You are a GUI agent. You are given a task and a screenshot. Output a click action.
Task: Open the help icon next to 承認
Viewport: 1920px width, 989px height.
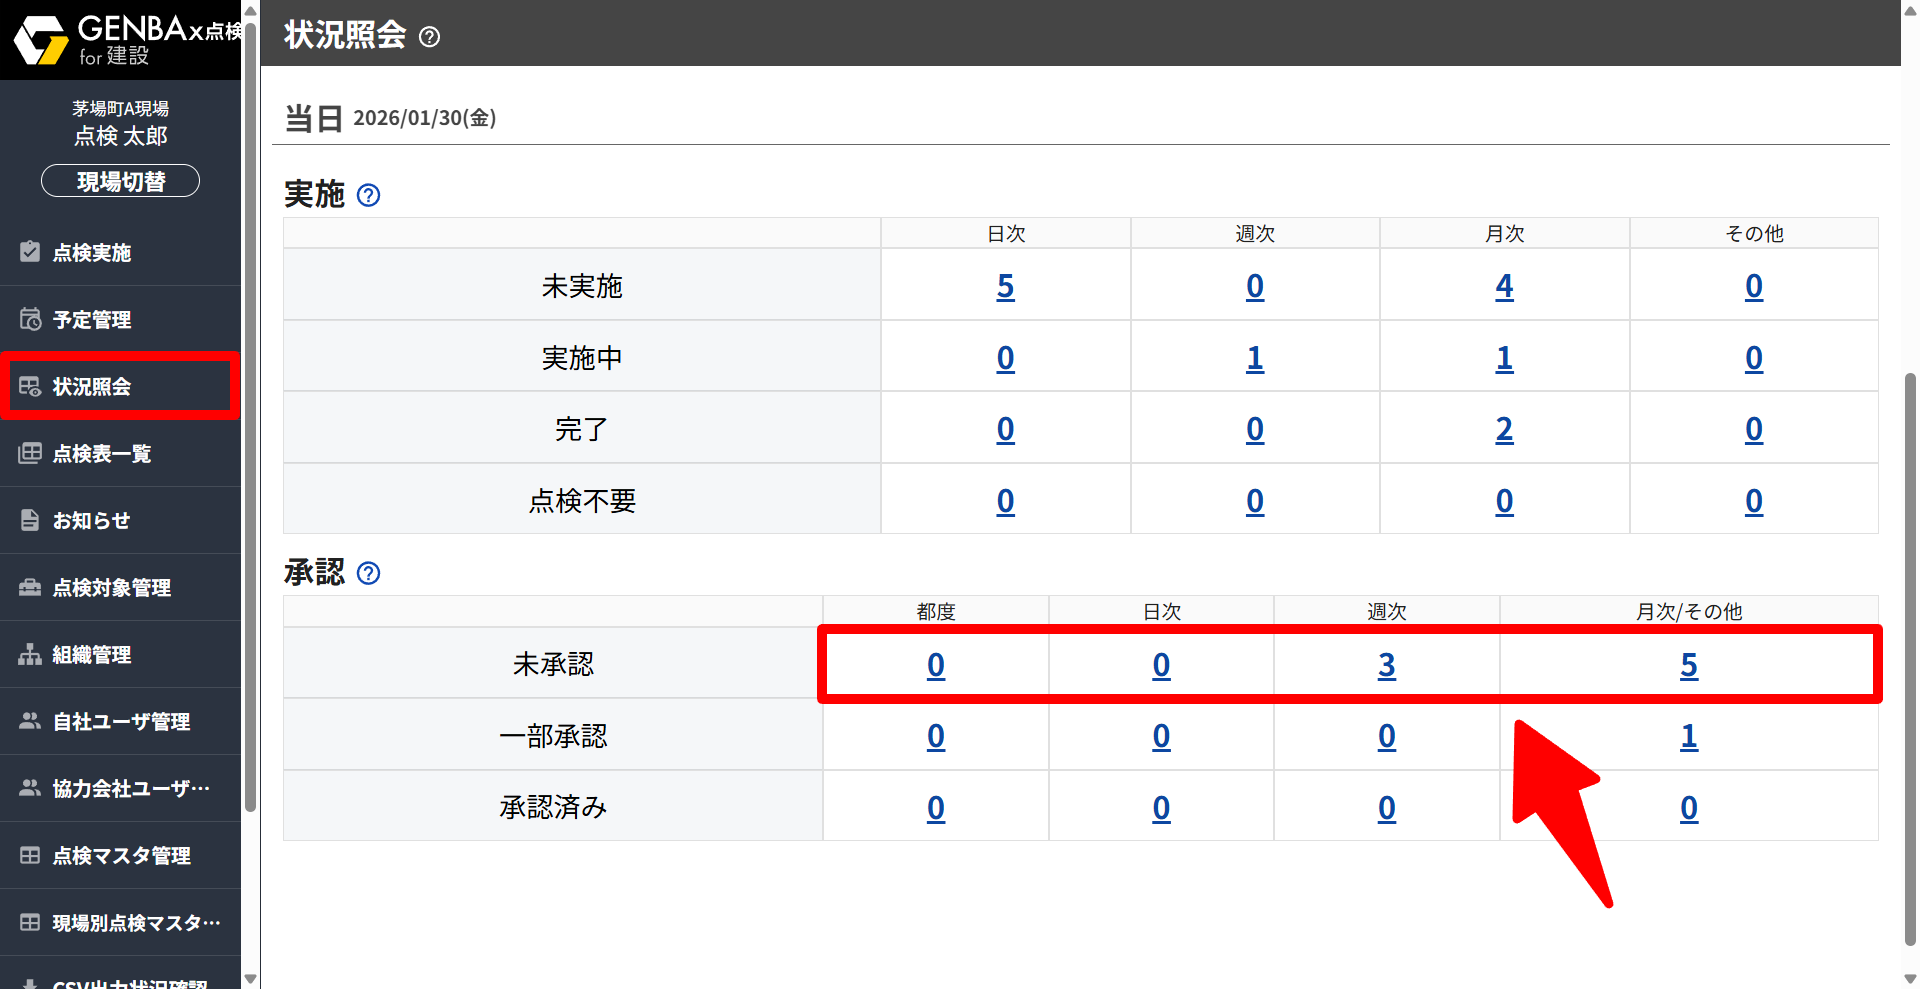pyautogui.click(x=368, y=573)
